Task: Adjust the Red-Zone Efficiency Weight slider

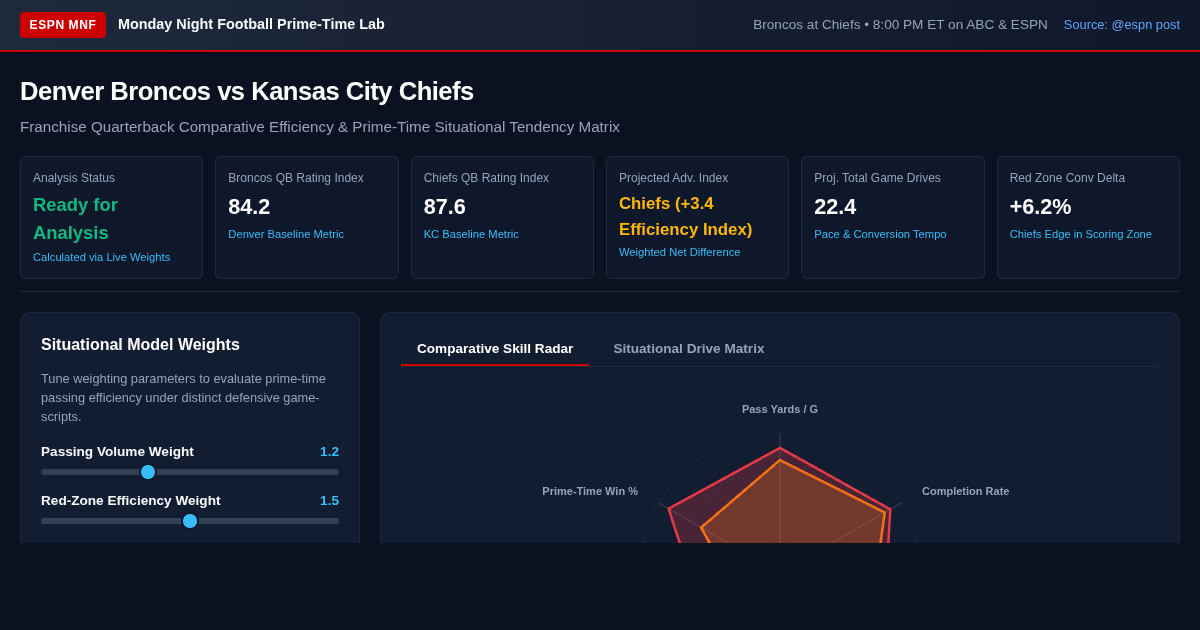Action: (x=190, y=521)
